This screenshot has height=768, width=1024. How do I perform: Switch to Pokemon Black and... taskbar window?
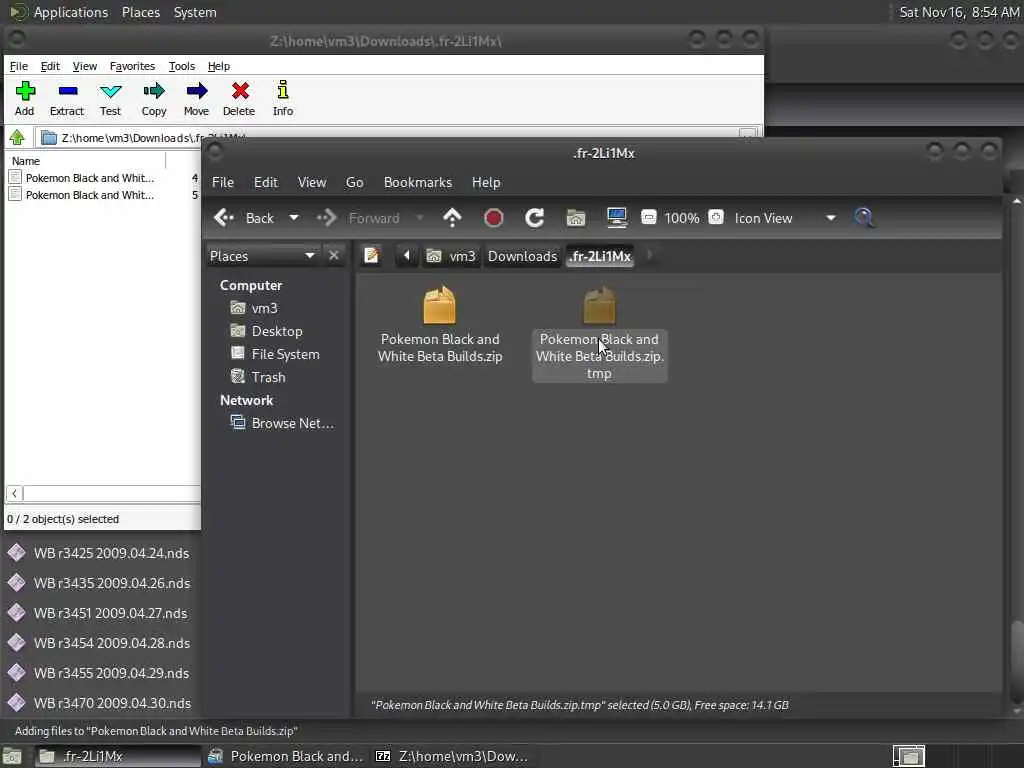click(x=285, y=756)
